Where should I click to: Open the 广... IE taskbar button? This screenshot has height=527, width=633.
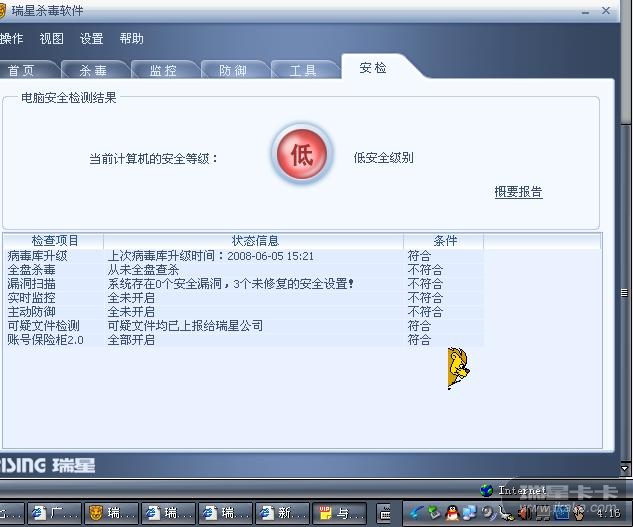point(54,513)
